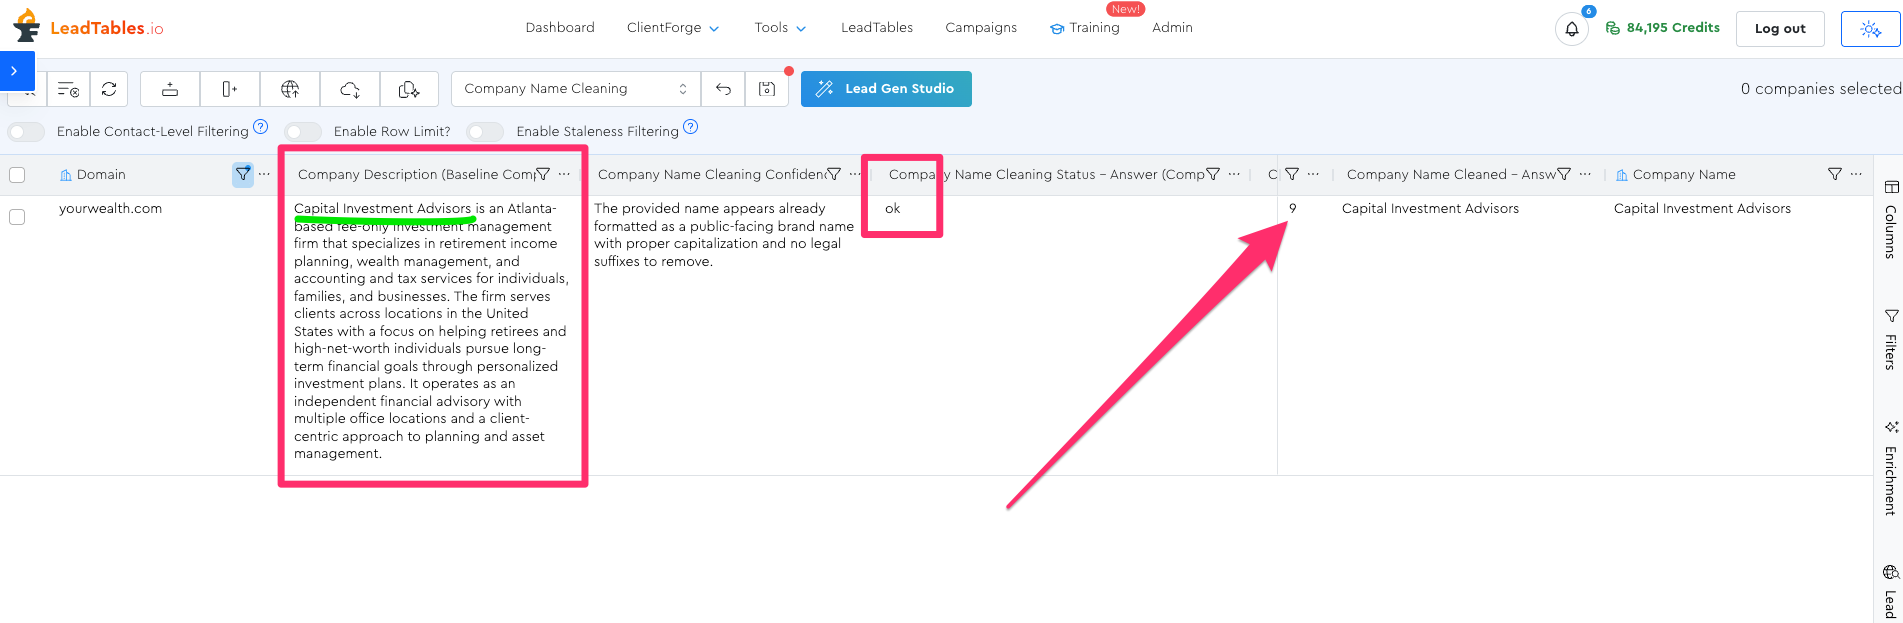Refresh the table with the reload icon
This screenshot has width=1903, height=623.
109,89
